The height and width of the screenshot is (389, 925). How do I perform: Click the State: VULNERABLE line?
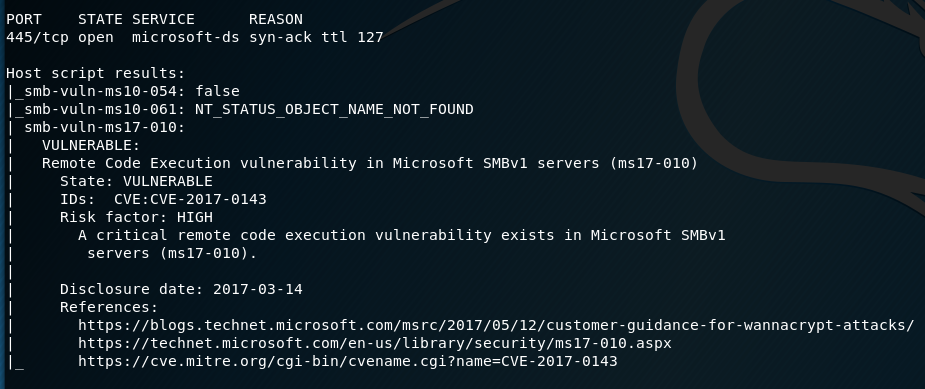click(136, 181)
